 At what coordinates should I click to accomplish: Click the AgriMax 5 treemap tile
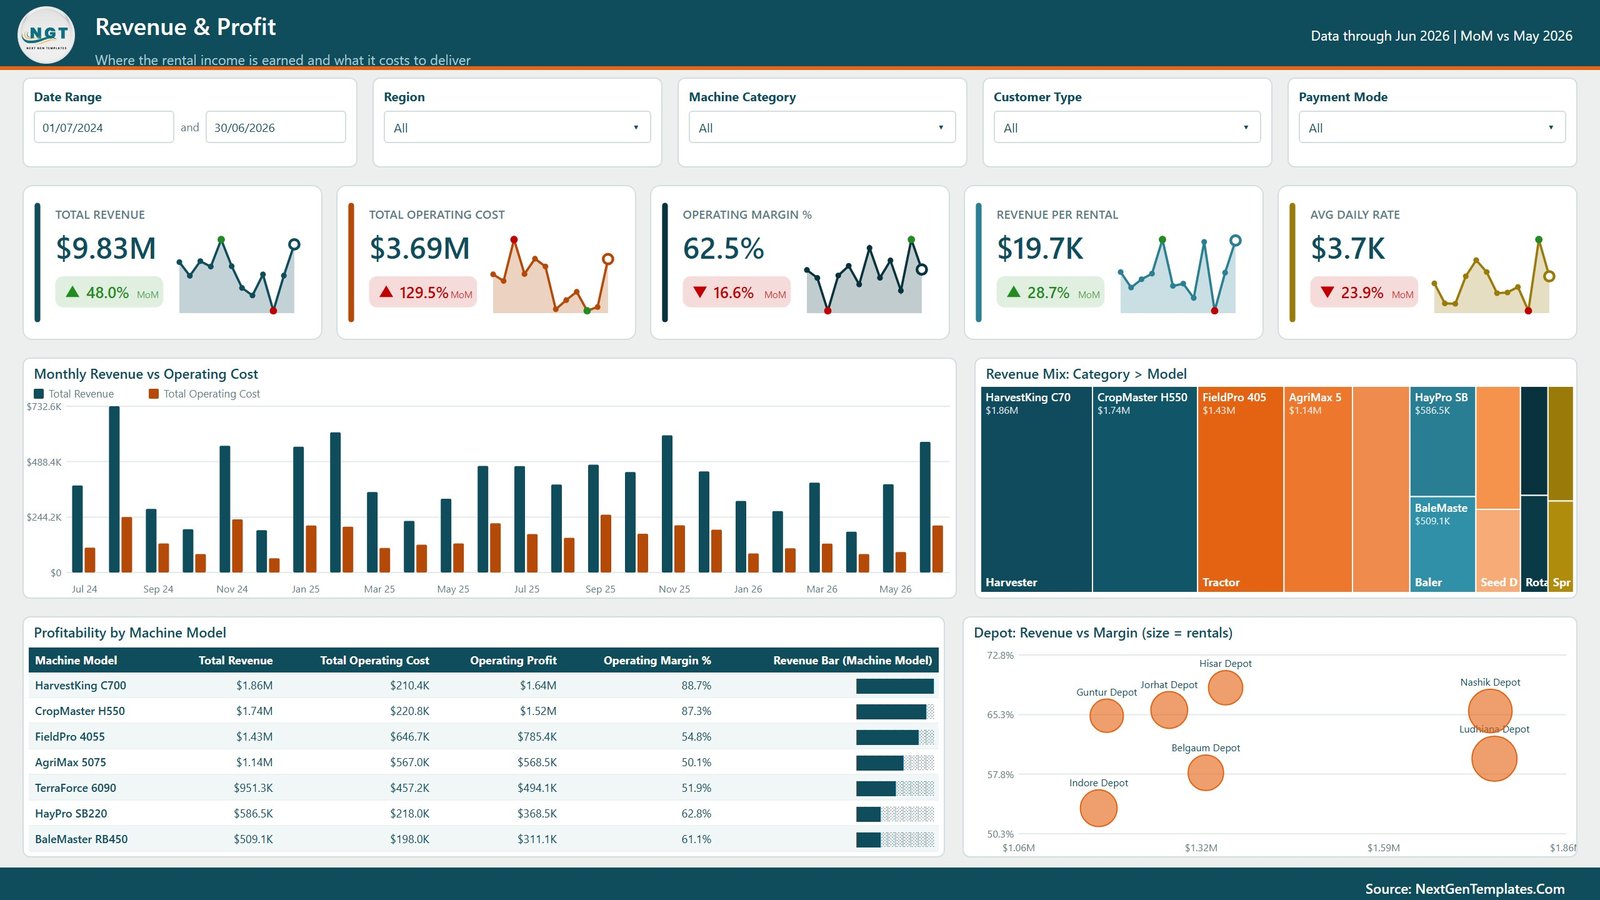pyautogui.click(x=1319, y=489)
